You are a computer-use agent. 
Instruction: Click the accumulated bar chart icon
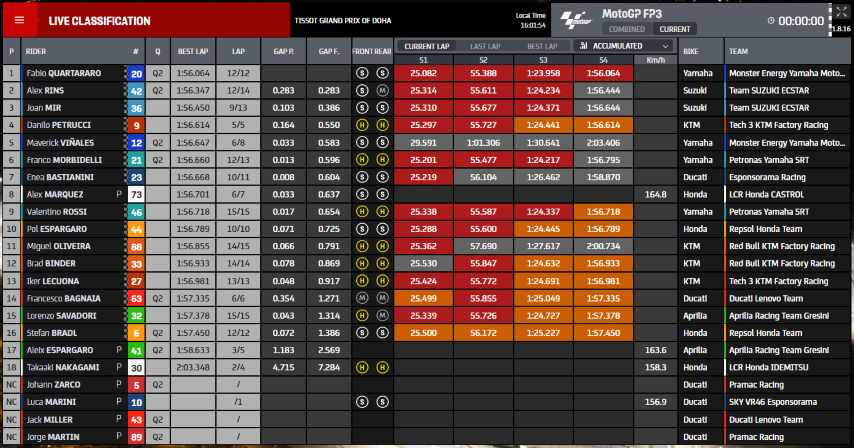coord(583,46)
